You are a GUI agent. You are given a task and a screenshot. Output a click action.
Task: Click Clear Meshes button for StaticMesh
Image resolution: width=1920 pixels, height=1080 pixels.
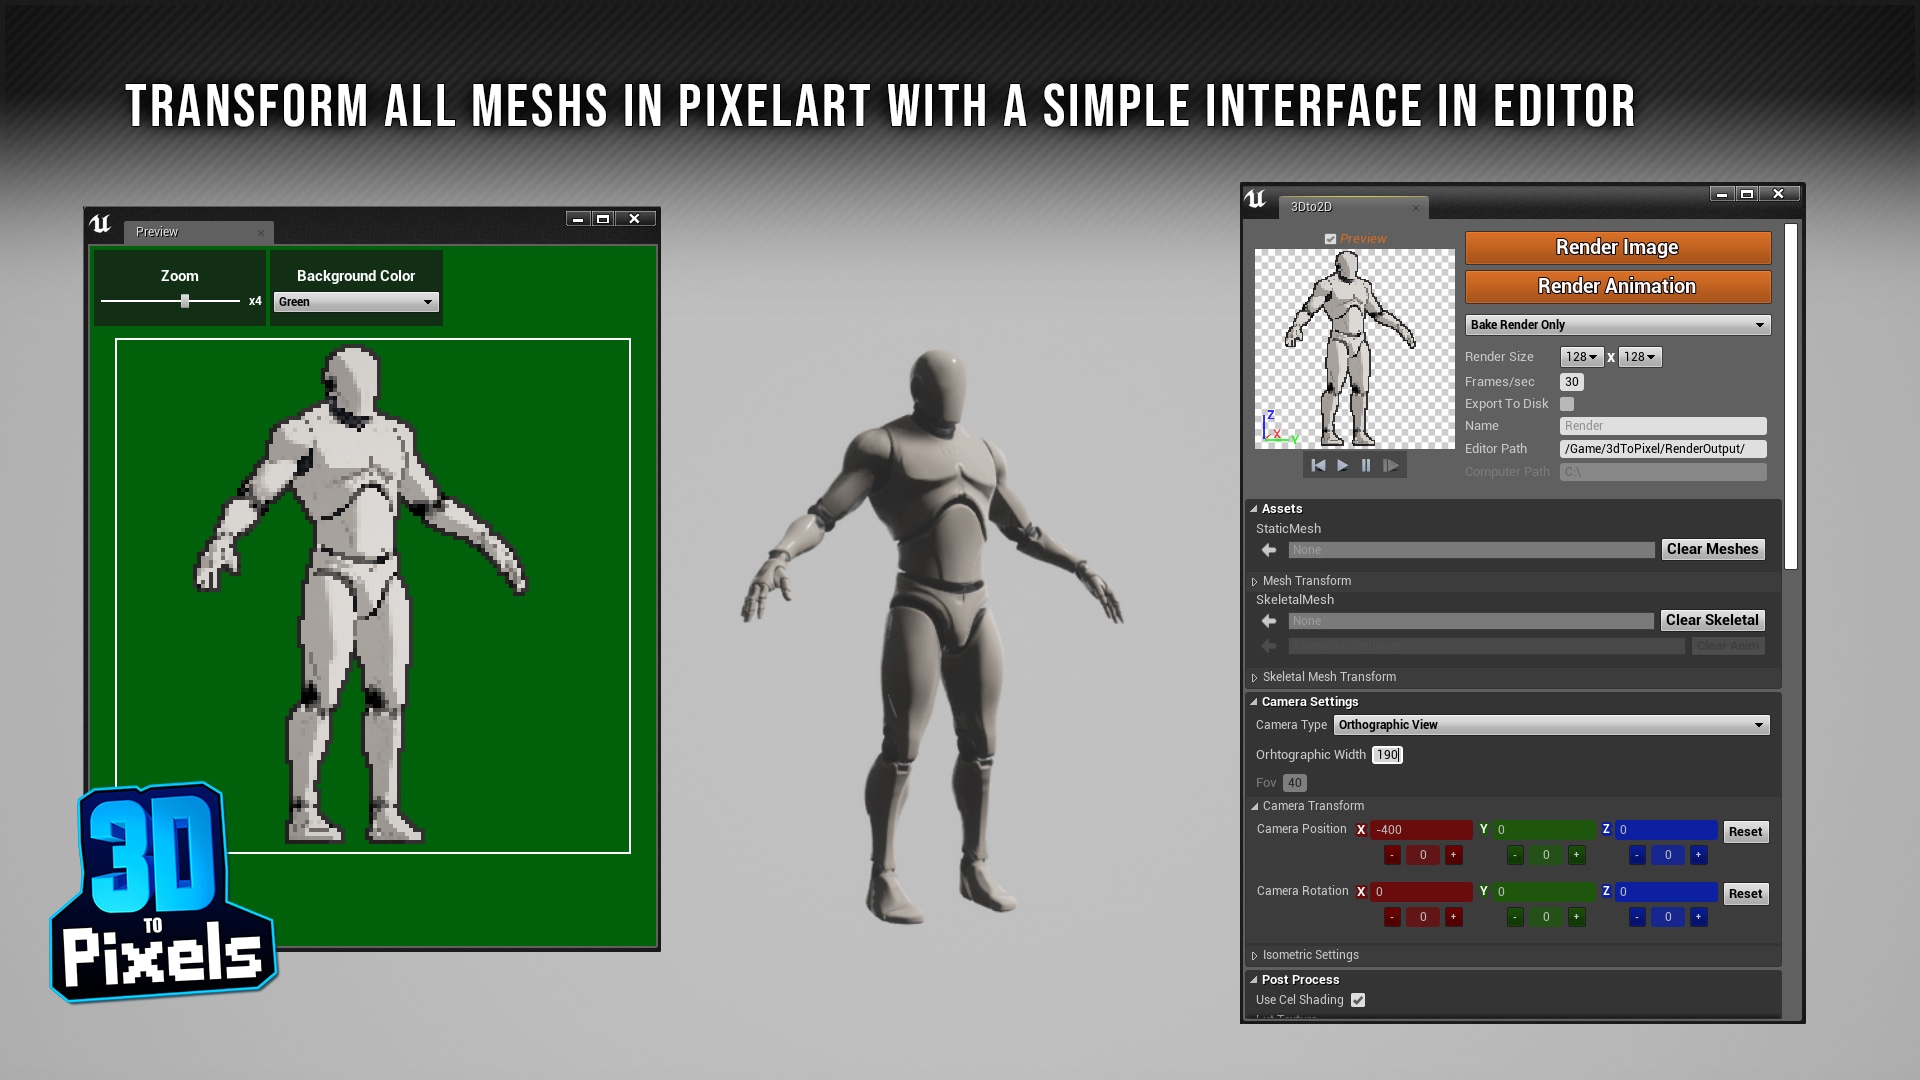pos(1713,549)
